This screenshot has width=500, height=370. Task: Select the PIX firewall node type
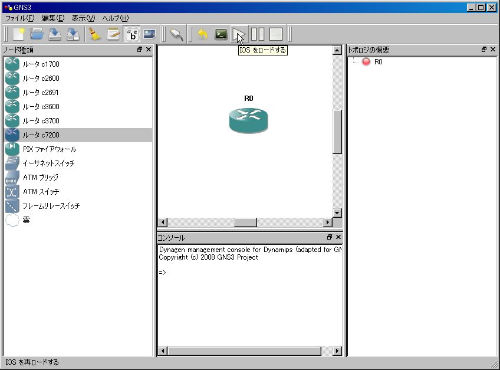[78, 149]
